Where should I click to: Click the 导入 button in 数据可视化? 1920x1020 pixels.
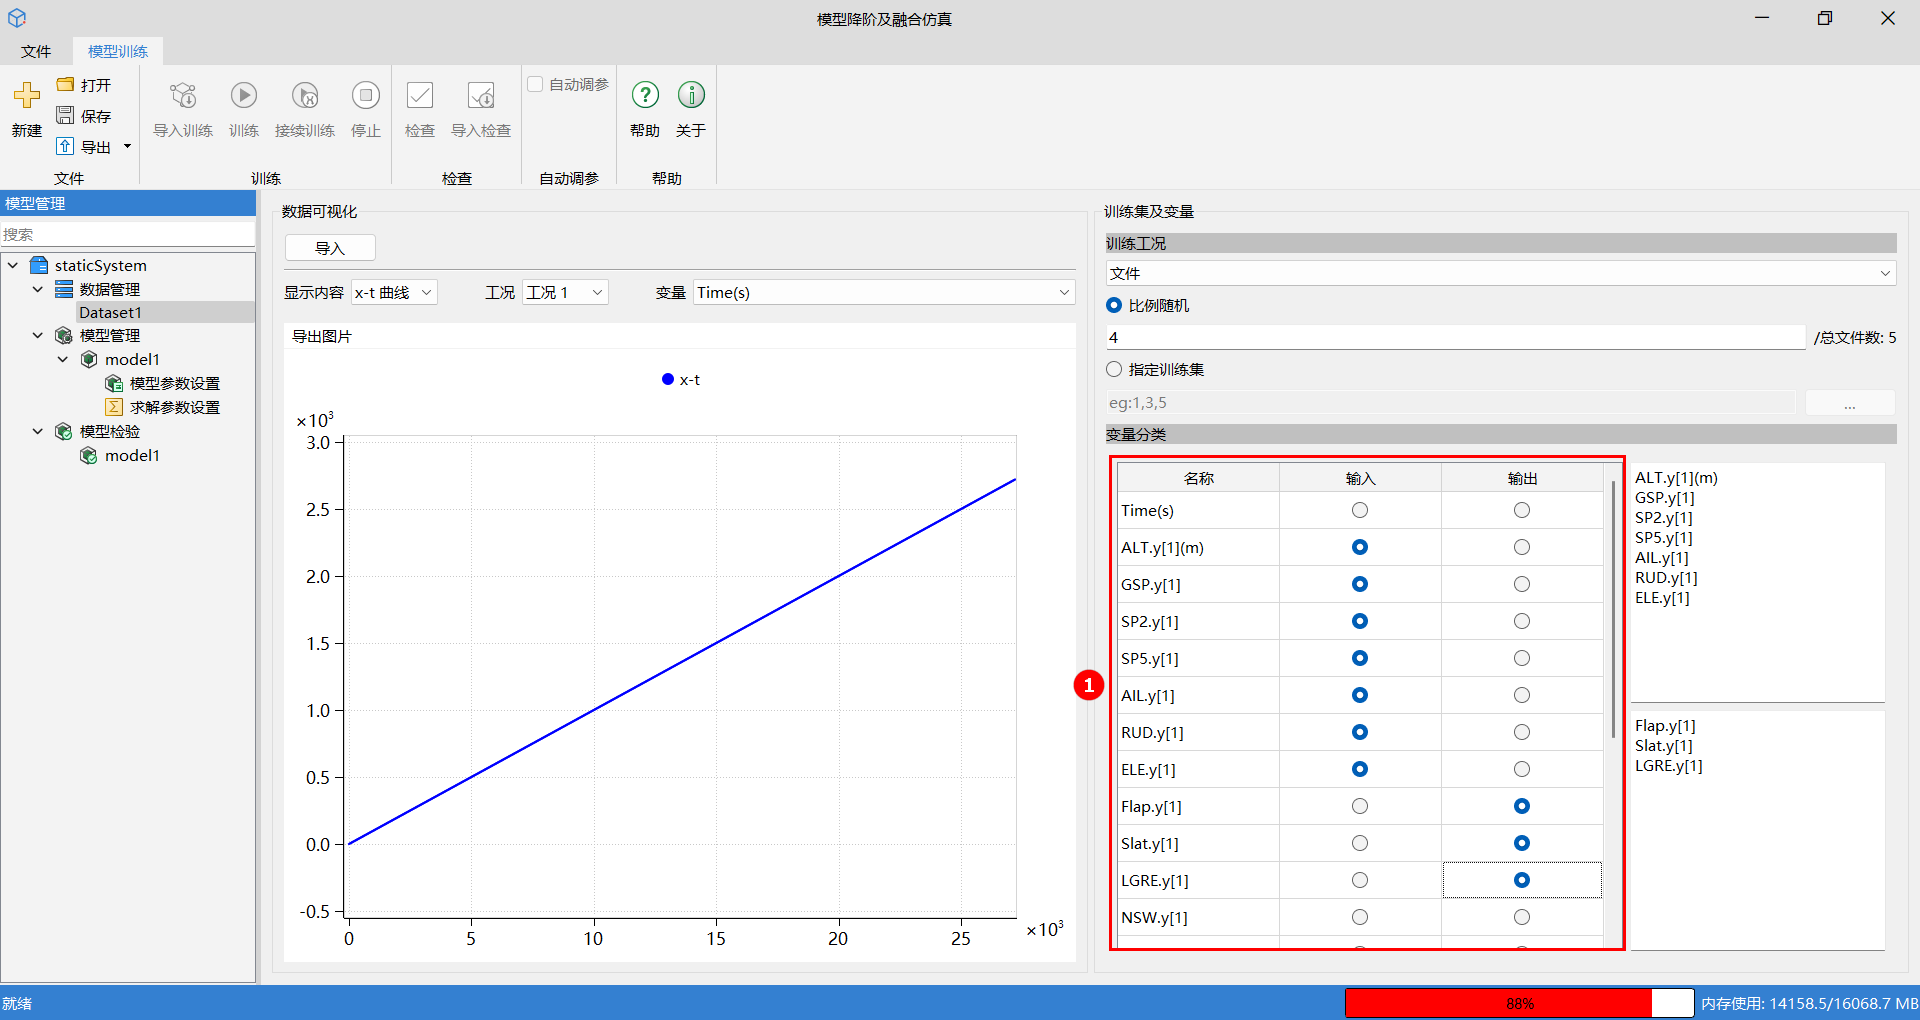(x=330, y=248)
